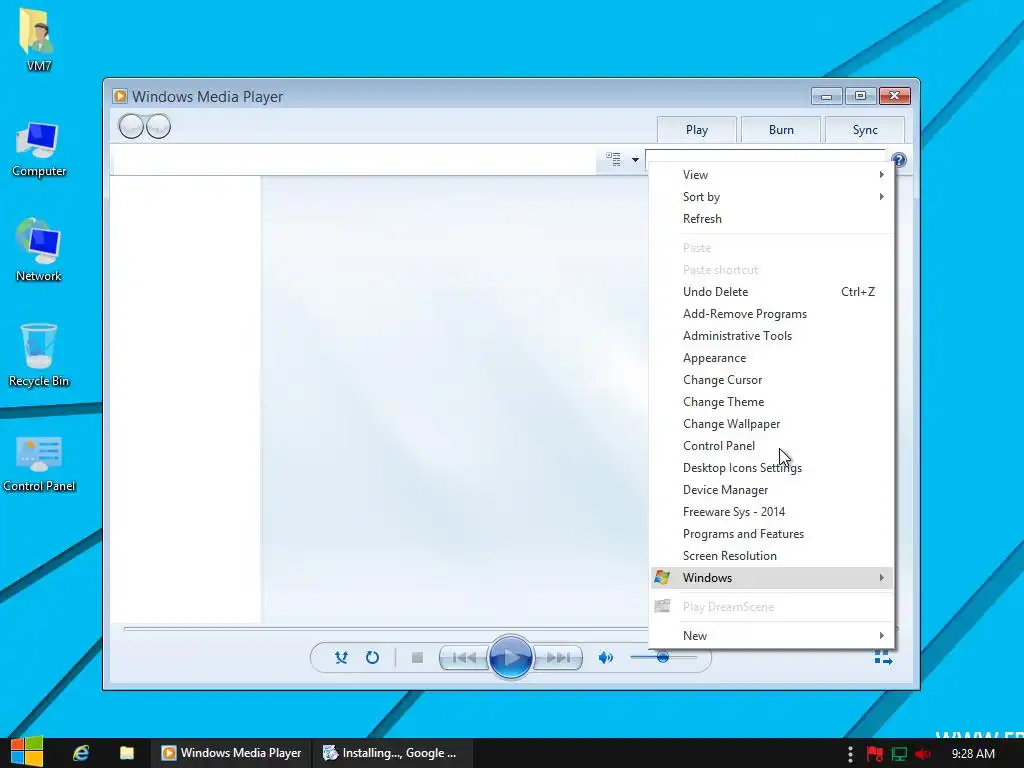This screenshot has height=768, width=1024.
Task: Go forward in Media Player navigation
Action: (159, 126)
